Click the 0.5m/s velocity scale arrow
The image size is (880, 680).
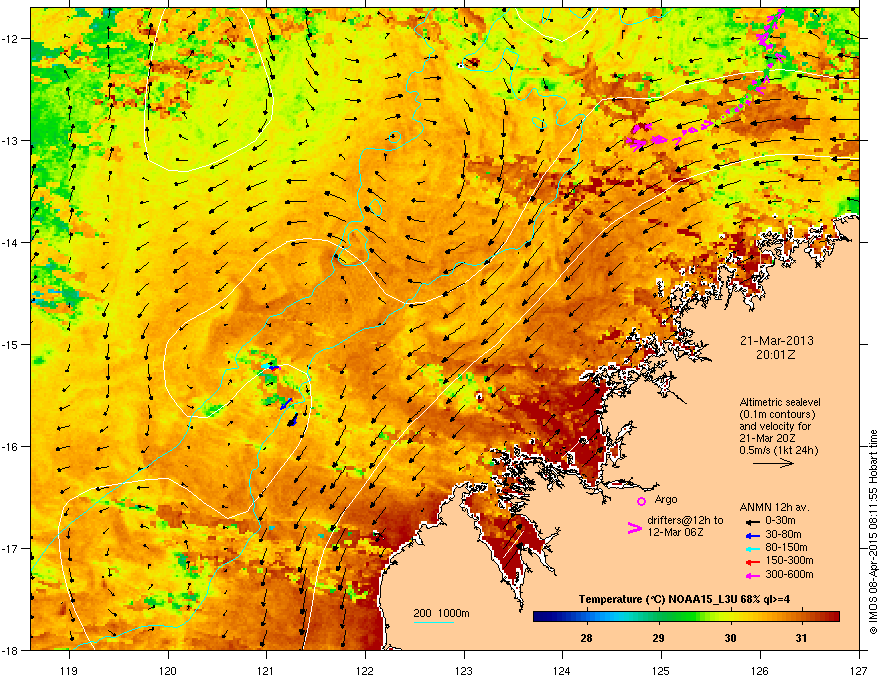point(773,463)
